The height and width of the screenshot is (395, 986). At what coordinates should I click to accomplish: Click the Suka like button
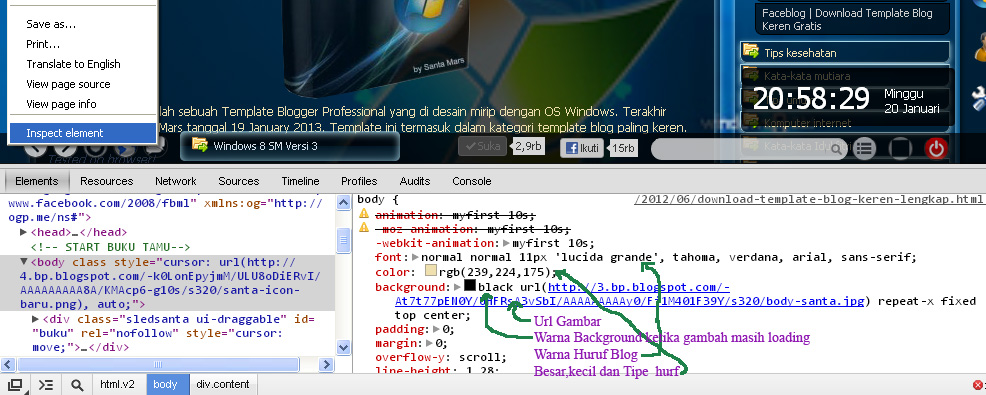coord(482,147)
